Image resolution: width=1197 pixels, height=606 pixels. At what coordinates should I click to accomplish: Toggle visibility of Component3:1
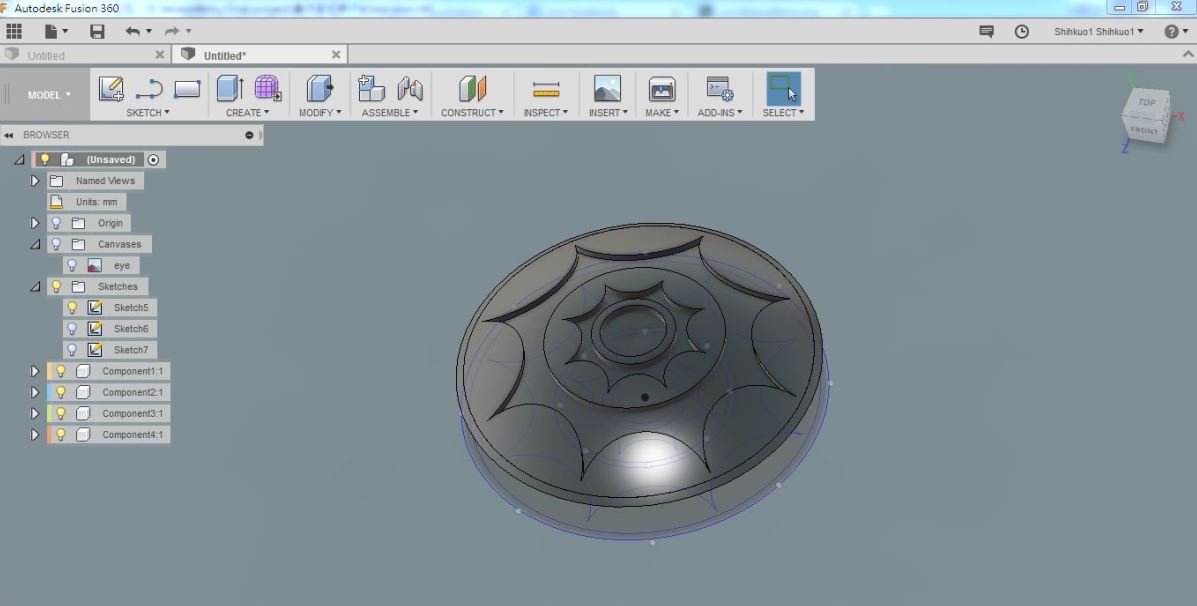tap(61, 413)
